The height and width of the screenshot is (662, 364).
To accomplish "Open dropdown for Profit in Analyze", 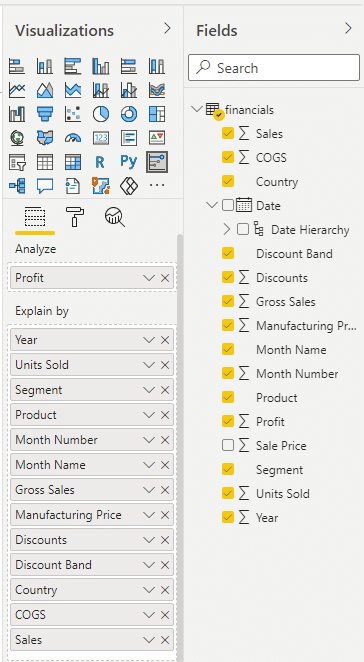I will [x=149, y=278].
